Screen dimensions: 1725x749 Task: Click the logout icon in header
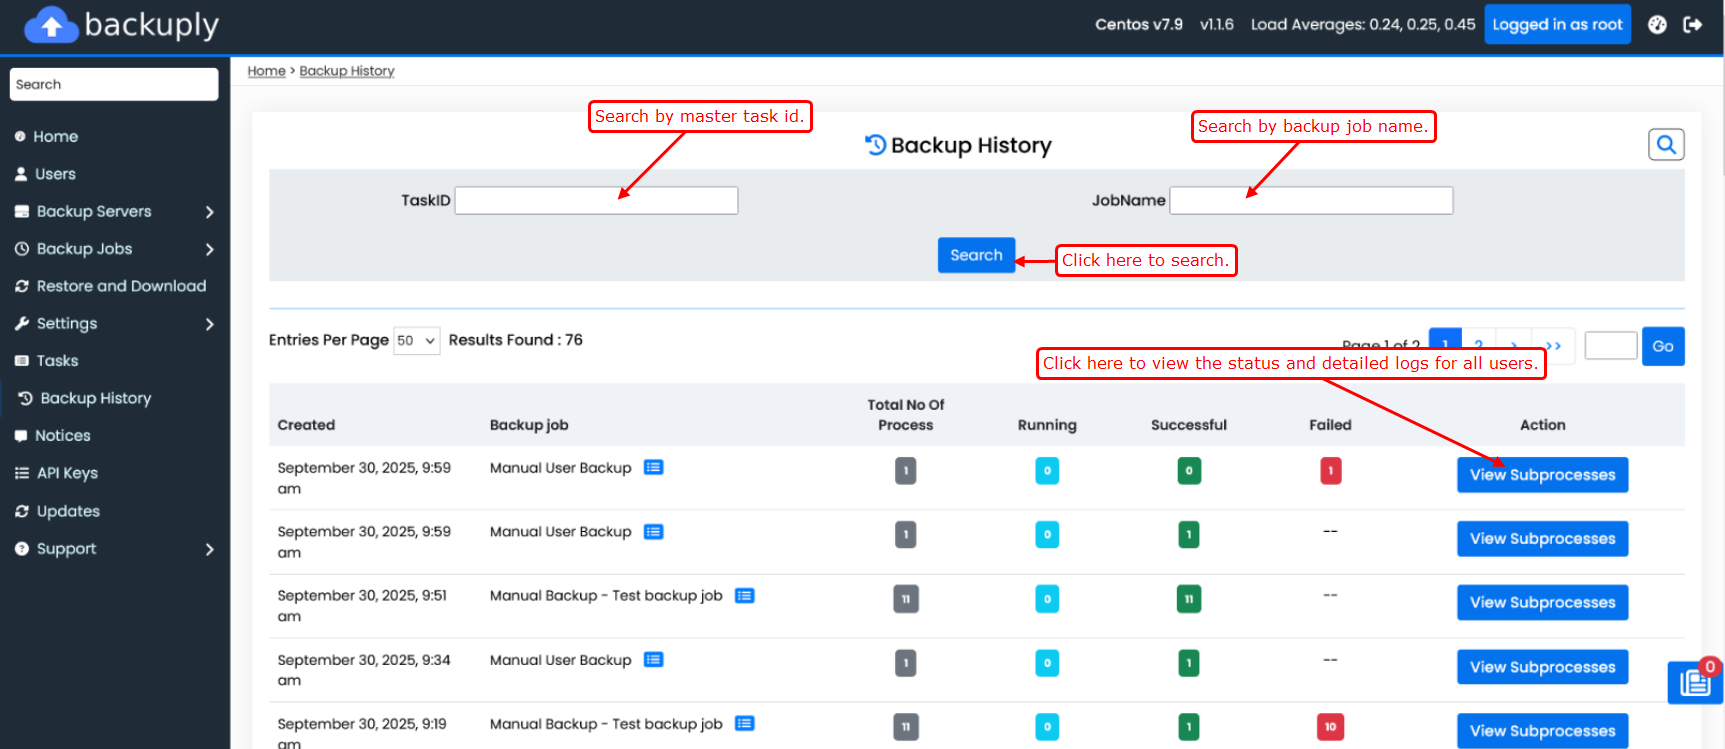coord(1692,25)
